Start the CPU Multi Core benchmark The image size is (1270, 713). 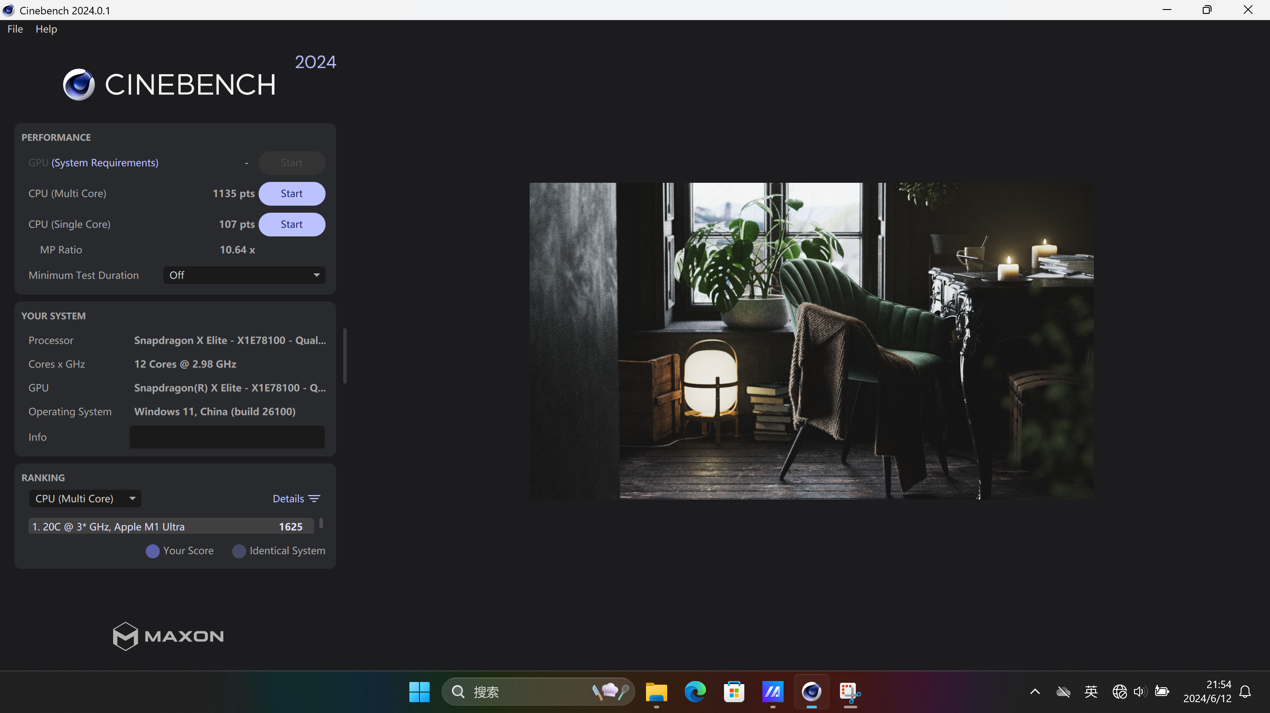291,193
